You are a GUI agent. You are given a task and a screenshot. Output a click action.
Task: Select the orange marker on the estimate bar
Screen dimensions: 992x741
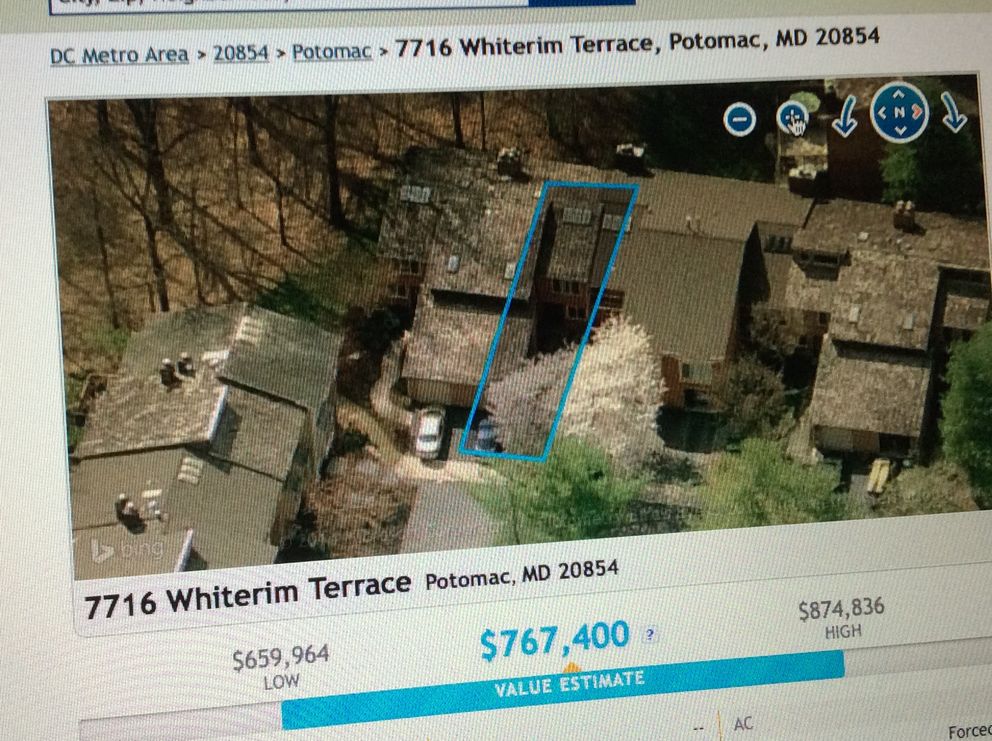[571, 668]
